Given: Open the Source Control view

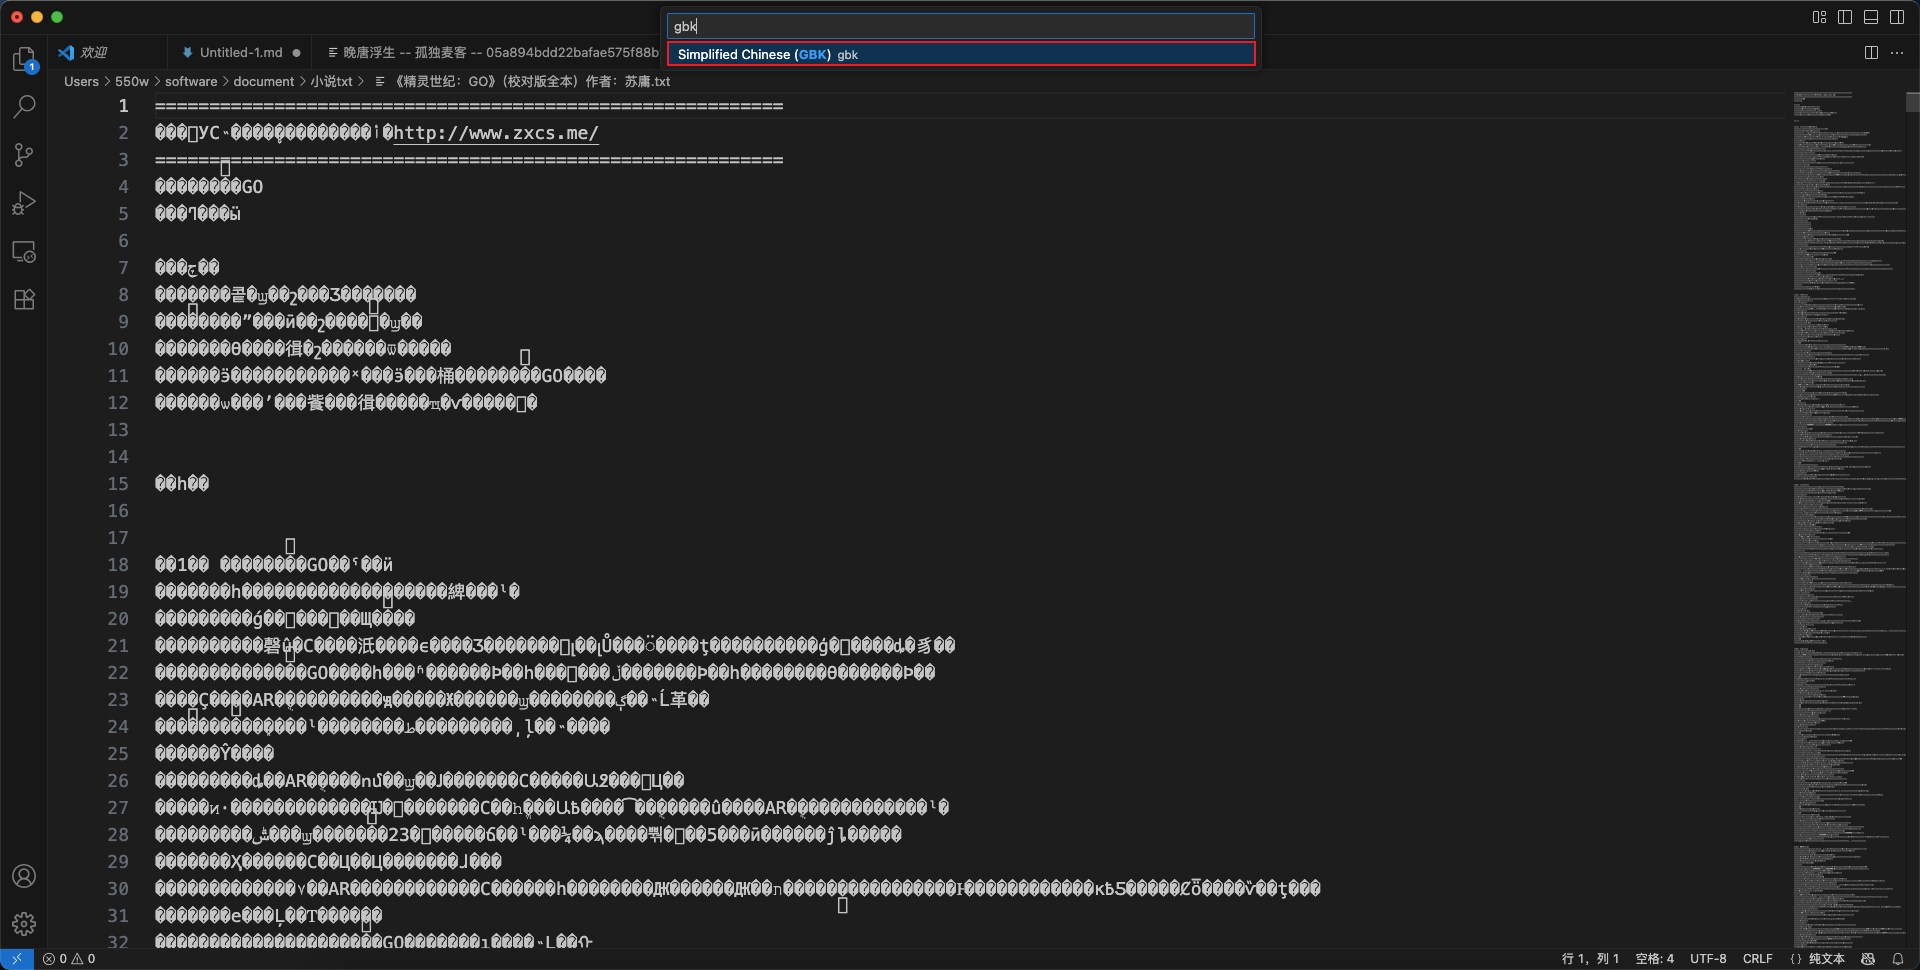Looking at the screenshot, I should pos(24,155).
